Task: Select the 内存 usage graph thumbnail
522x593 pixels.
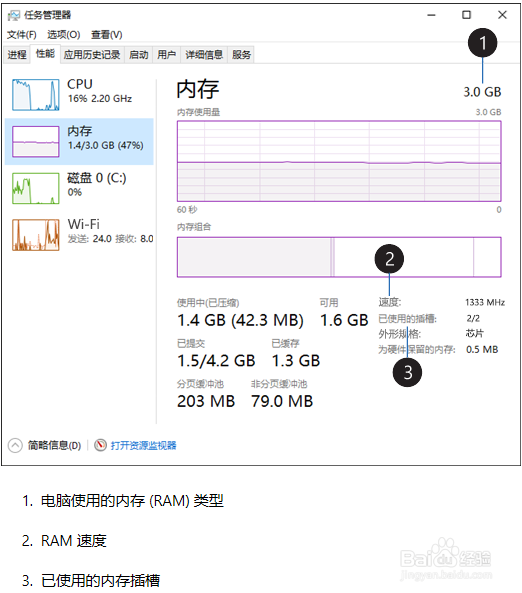Action: [x=36, y=141]
